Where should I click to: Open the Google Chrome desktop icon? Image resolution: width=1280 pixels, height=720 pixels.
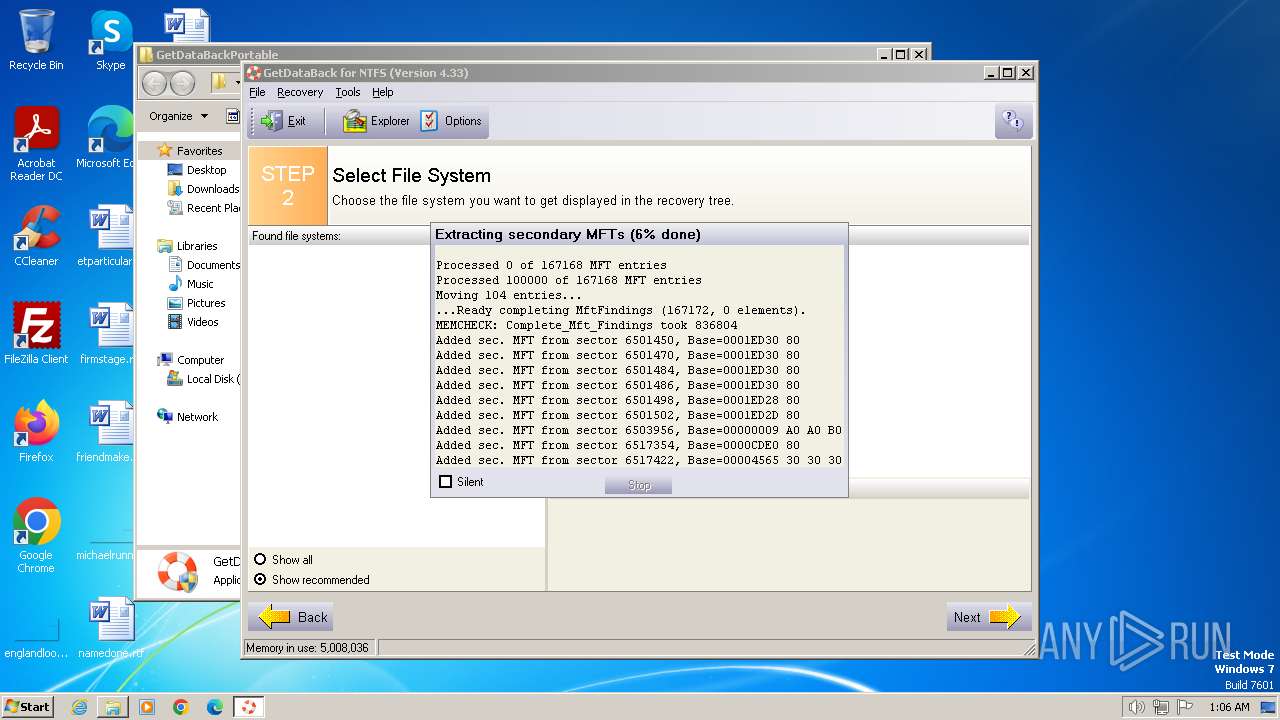(x=36, y=537)
